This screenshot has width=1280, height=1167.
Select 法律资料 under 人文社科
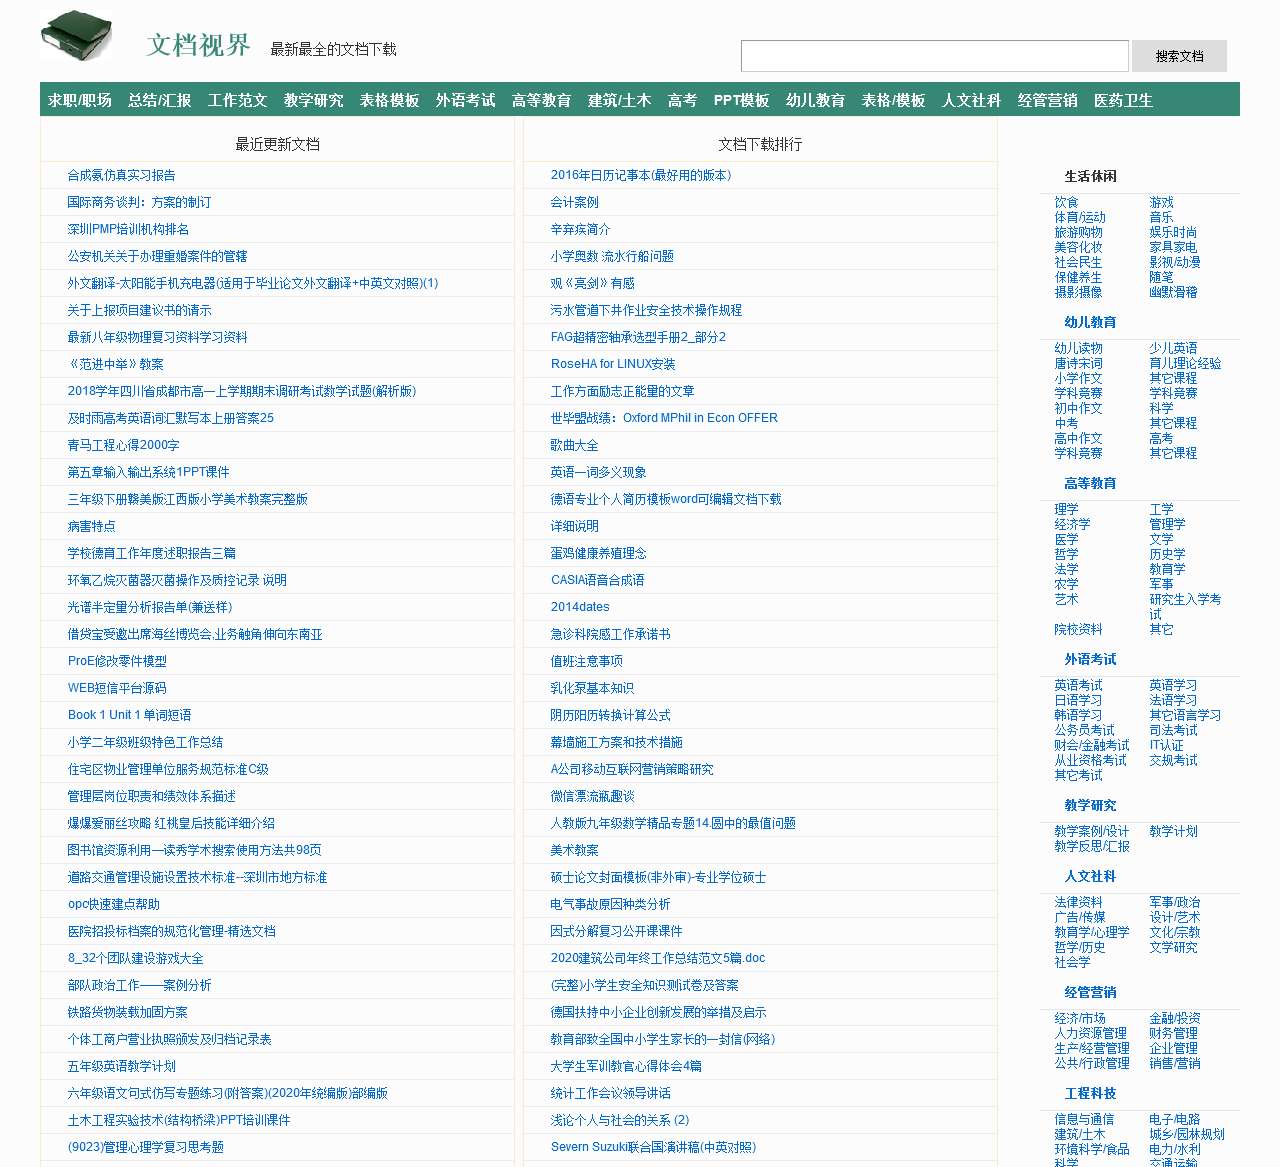(x=1080, y=902)
